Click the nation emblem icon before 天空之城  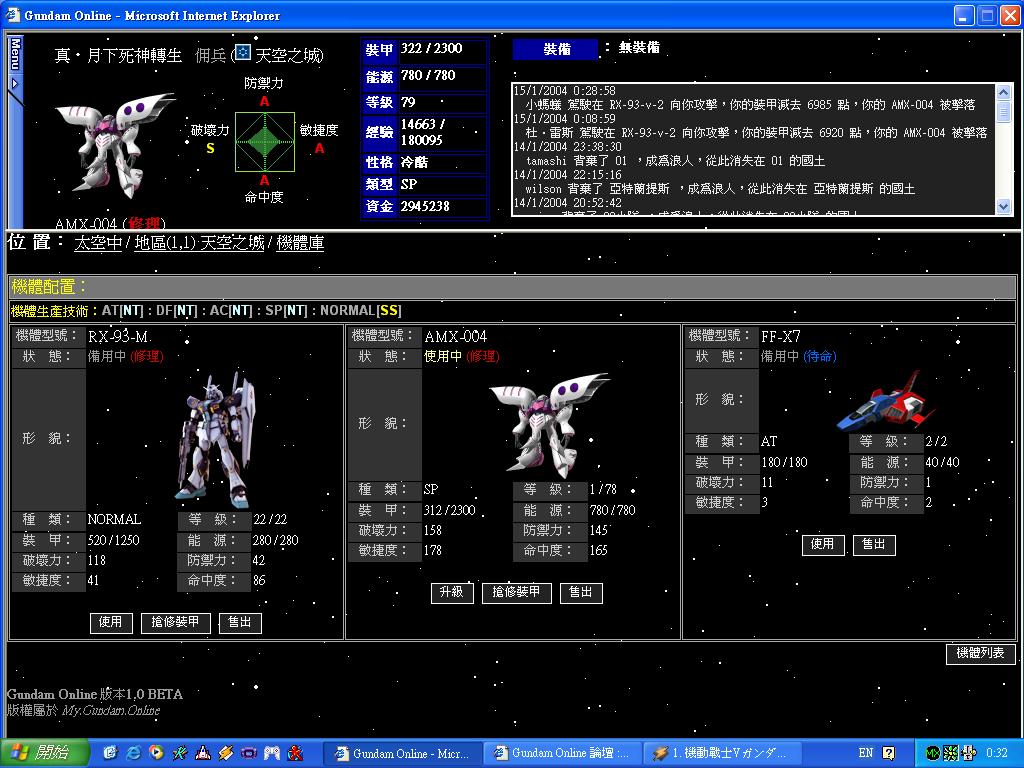[x=243, y=52]
